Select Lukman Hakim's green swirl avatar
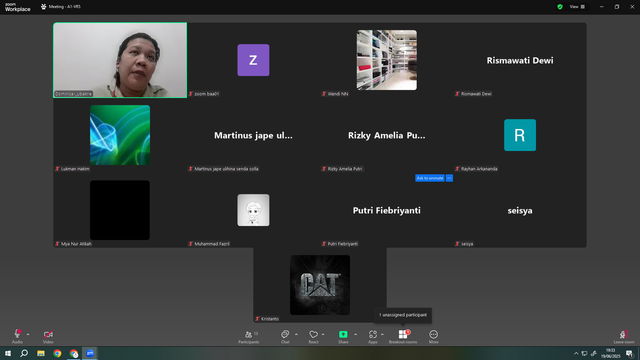 [x=120, y=135]
